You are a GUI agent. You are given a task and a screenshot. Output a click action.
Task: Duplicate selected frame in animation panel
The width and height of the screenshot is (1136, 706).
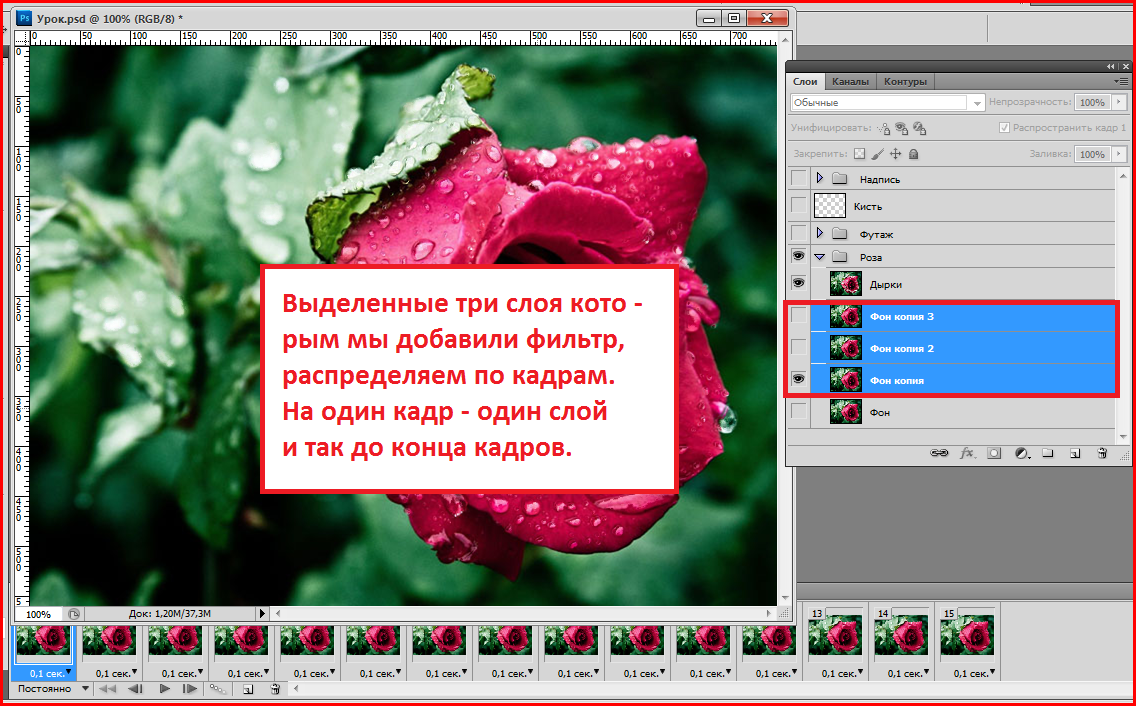[x=248, y=689]
